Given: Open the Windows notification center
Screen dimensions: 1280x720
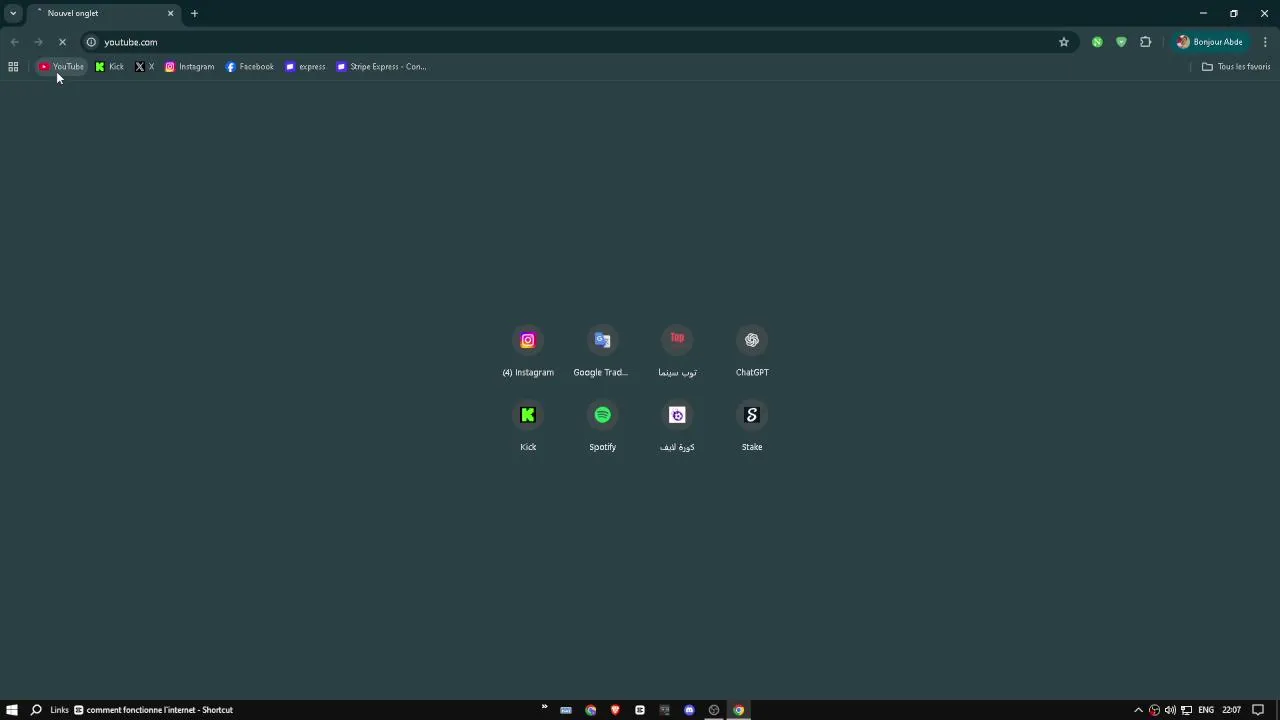Looking at the screenshot, I should (x=1258, y=710).
